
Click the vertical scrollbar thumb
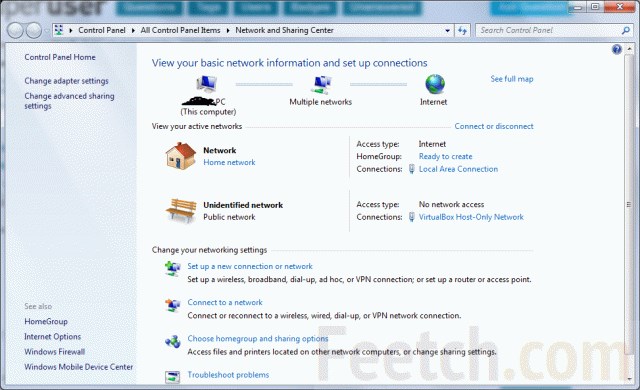(x=629, y=204)
